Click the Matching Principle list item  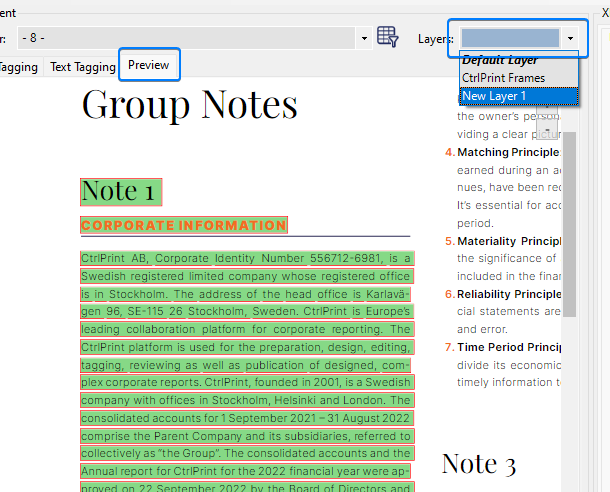507,153
